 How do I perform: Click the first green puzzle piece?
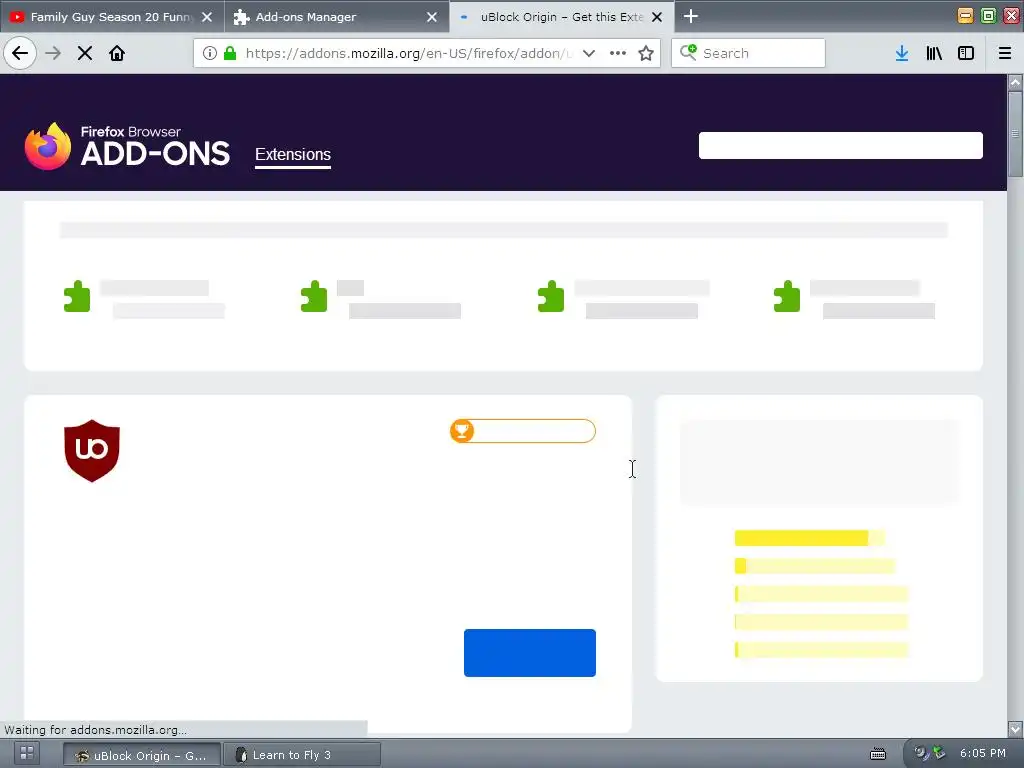coord(77,296)
